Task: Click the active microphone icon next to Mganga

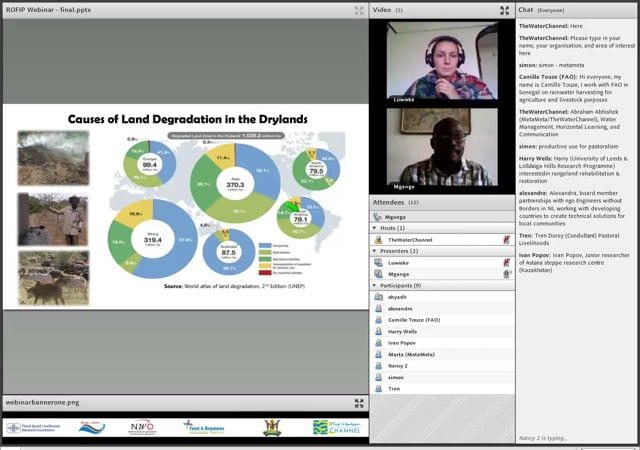Action: 507,274
